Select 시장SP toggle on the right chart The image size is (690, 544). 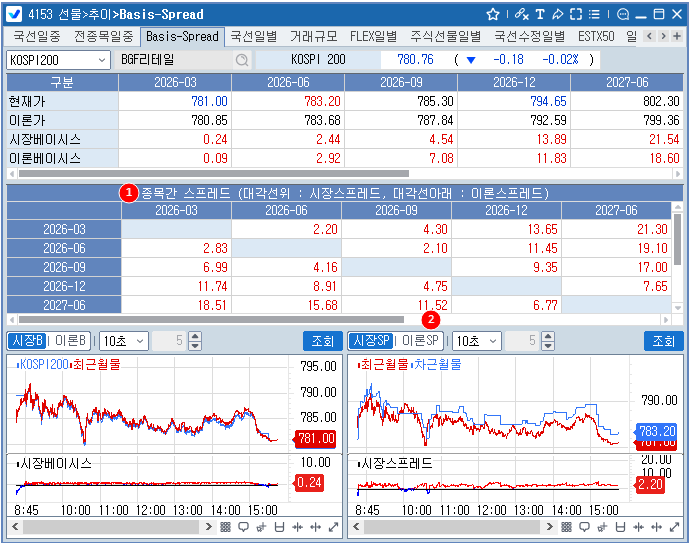[x=372, y=341]
